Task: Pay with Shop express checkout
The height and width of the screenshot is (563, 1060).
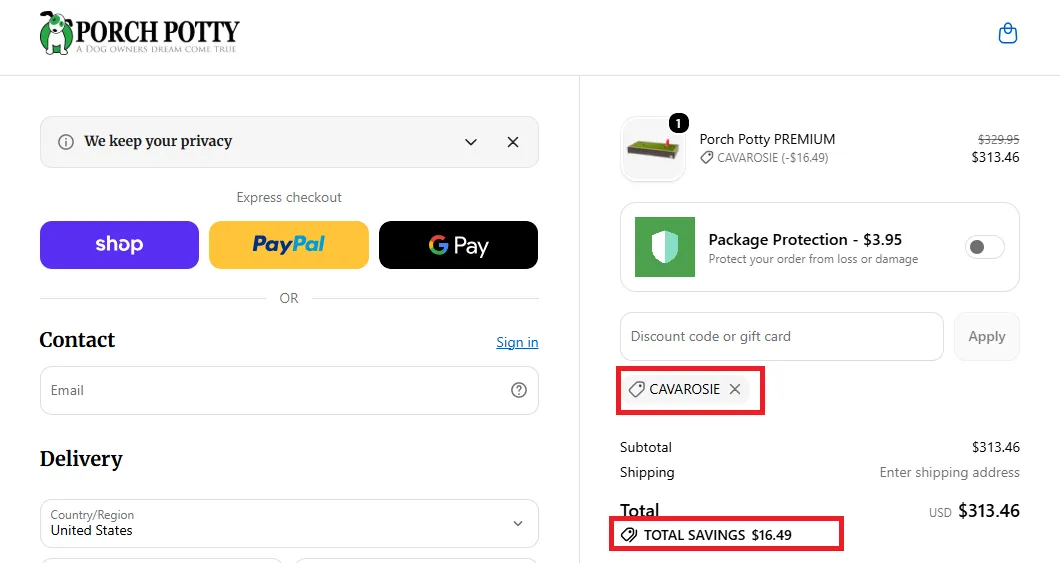Action: [120, 245]
